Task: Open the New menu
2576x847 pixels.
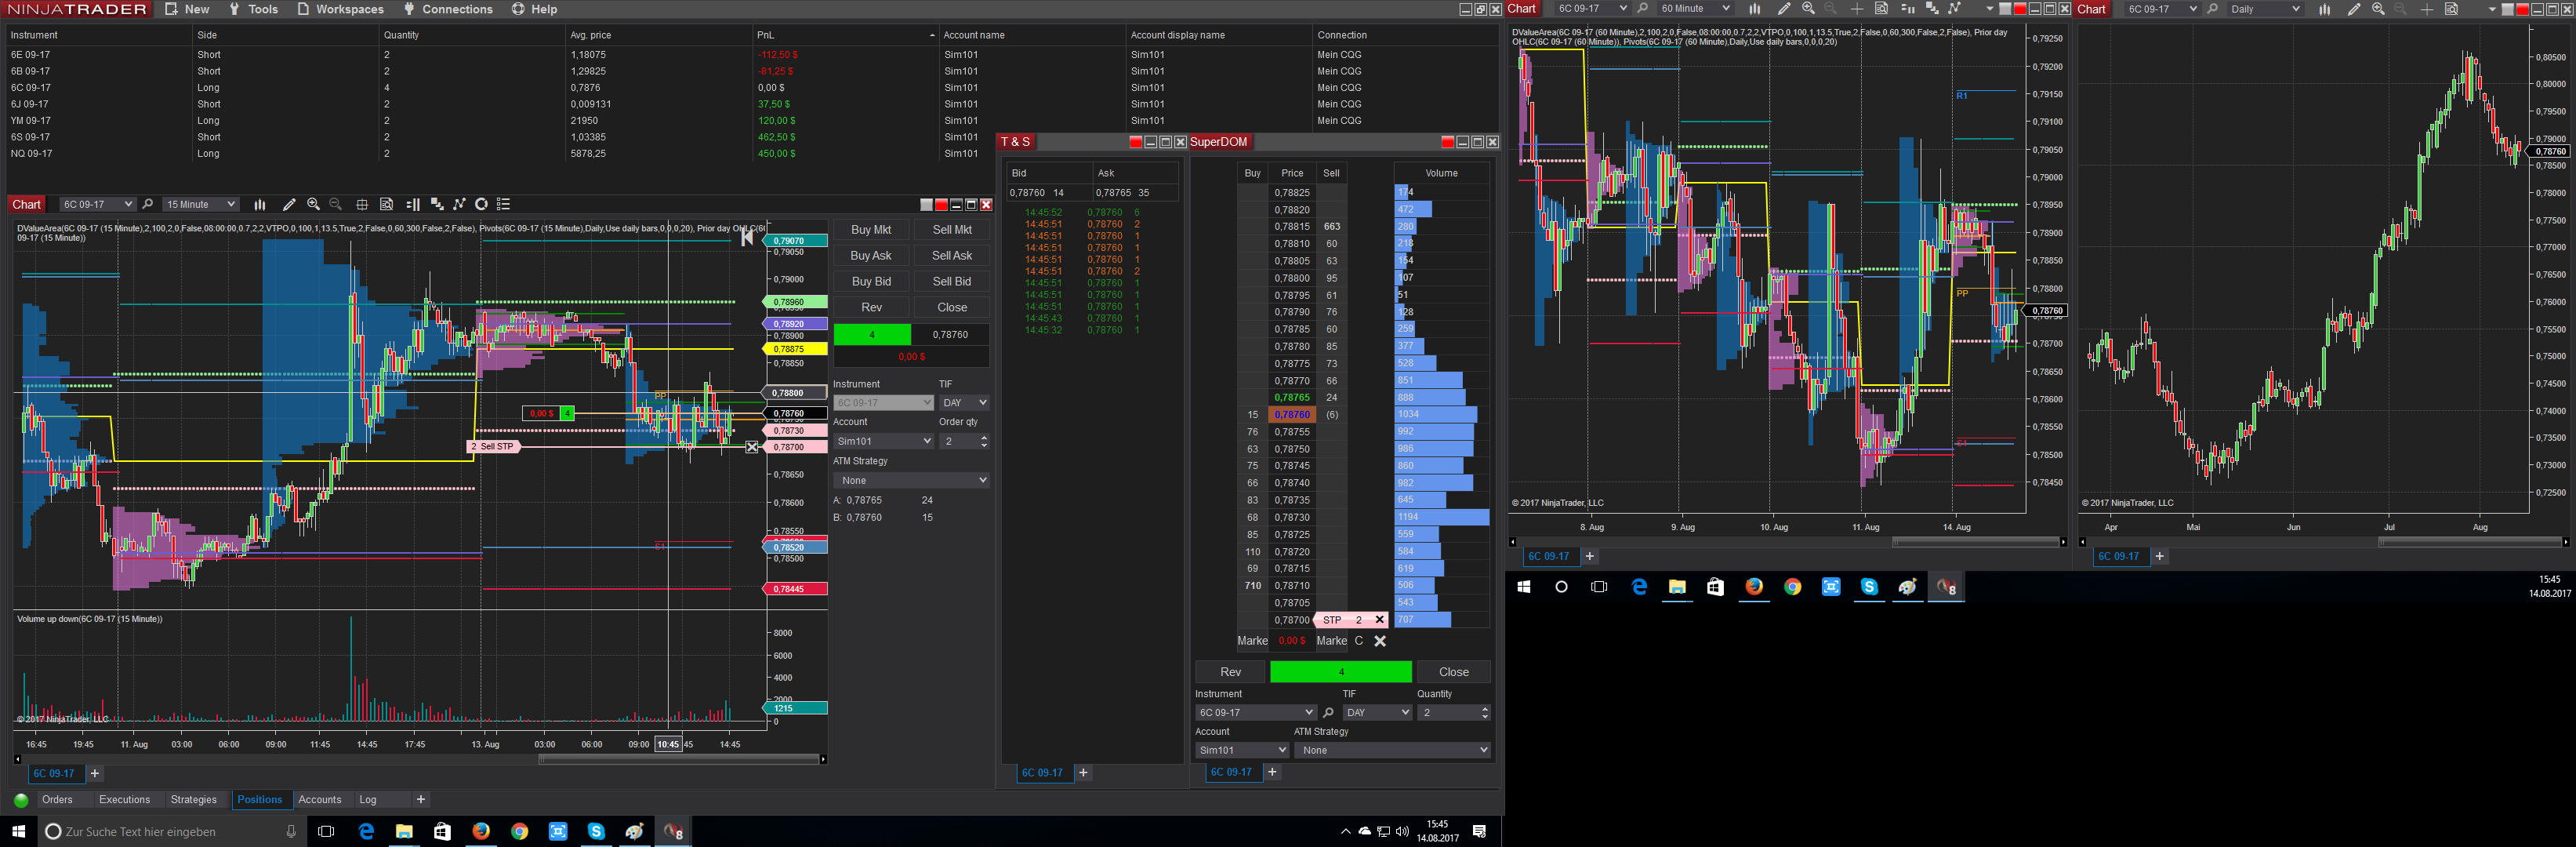Action: pyautogui.click(x=187, y=9)
